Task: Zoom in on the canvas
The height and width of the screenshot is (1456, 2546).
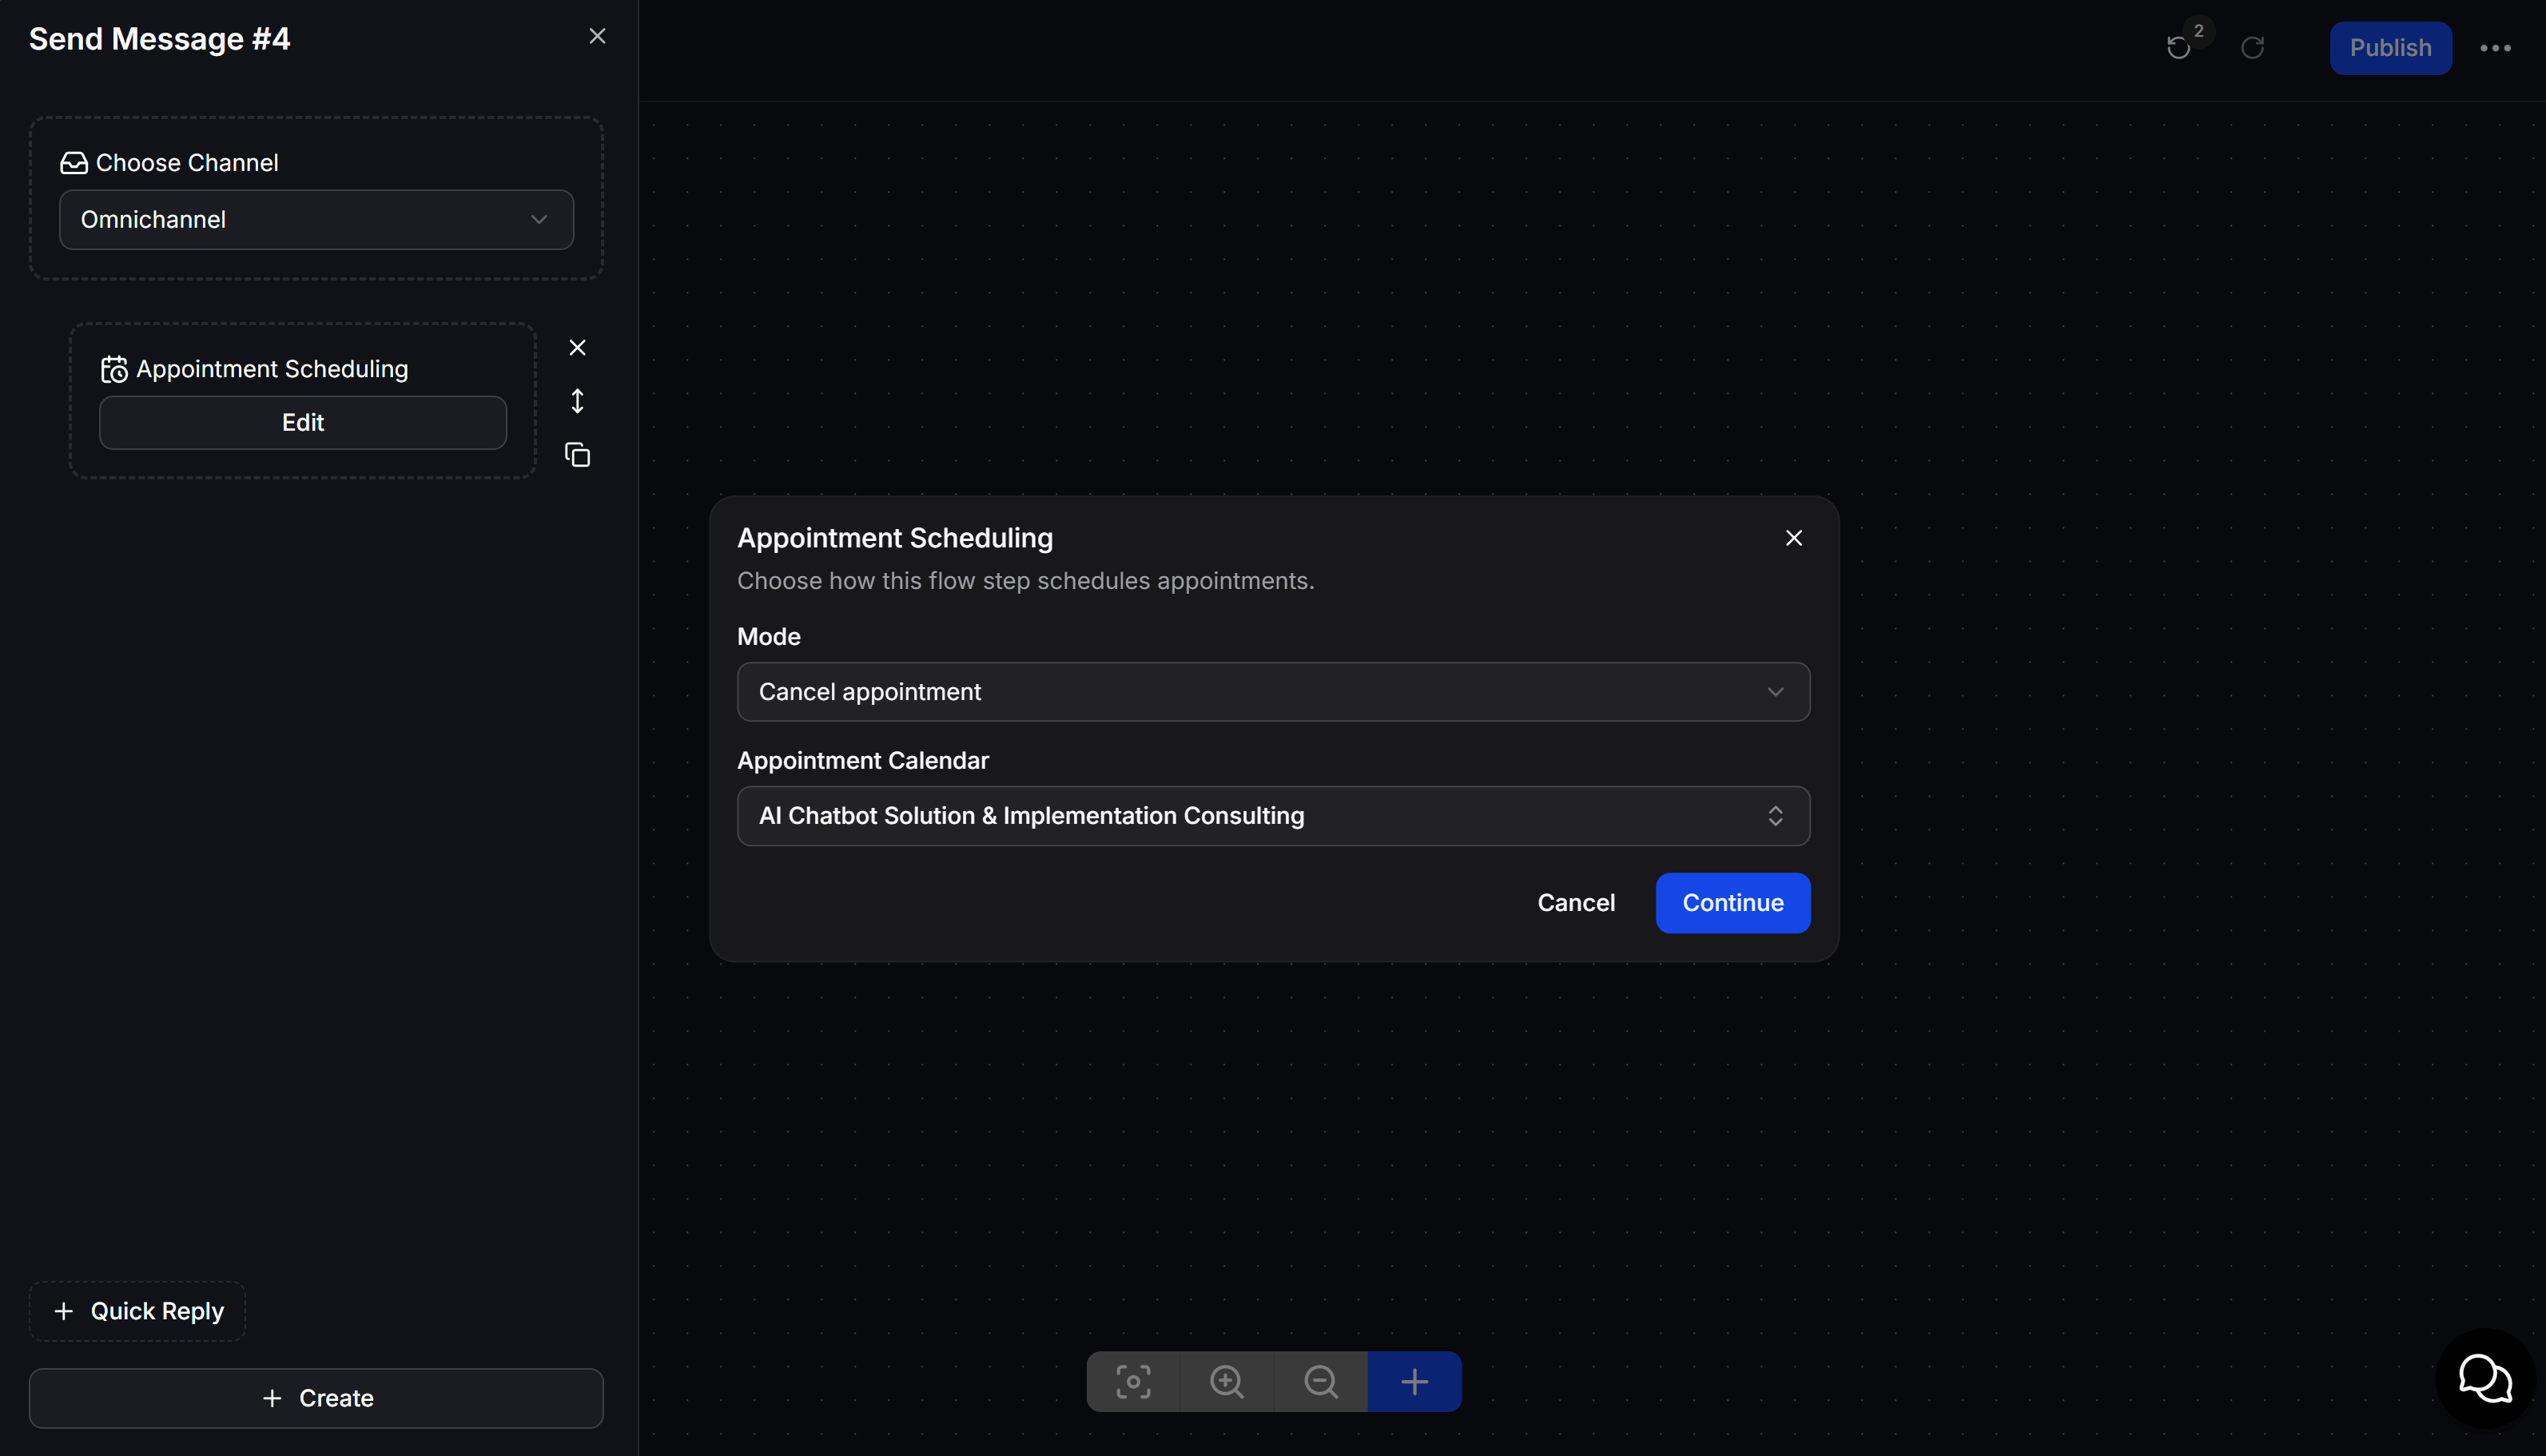Action: 1227,1382
